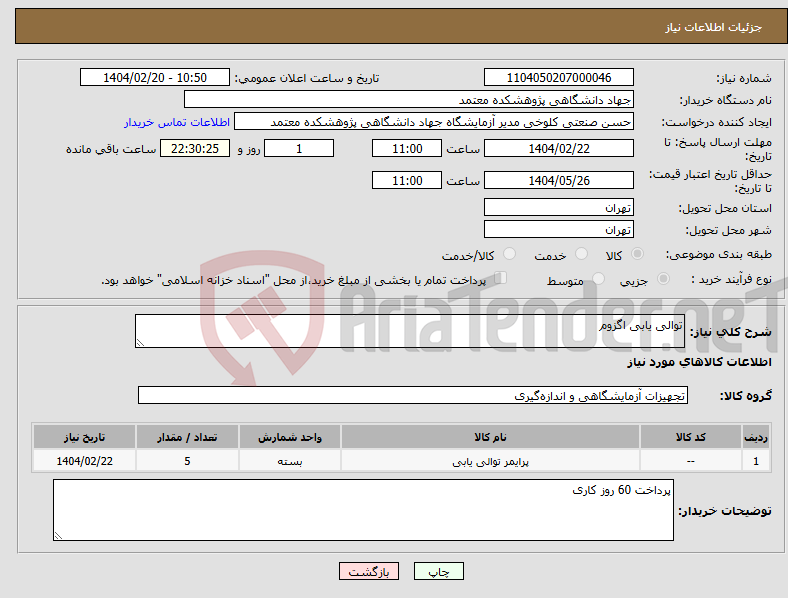Open the اطلاعات تماس خریدار link

point(177,122)
